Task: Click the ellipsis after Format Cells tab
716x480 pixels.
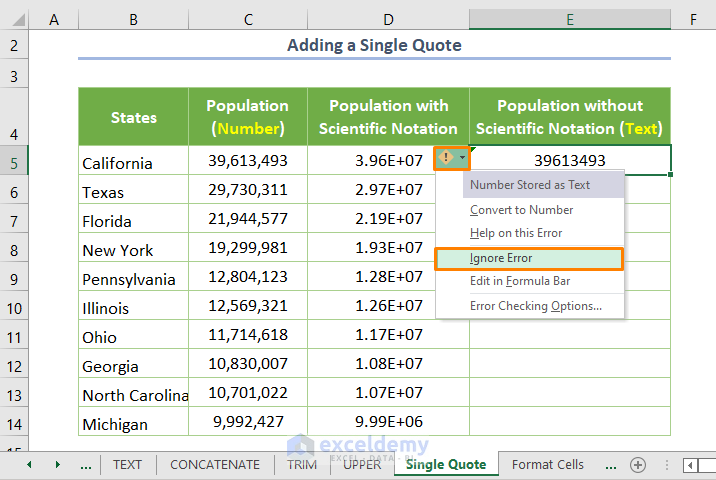Action: [x=609, y=464]
